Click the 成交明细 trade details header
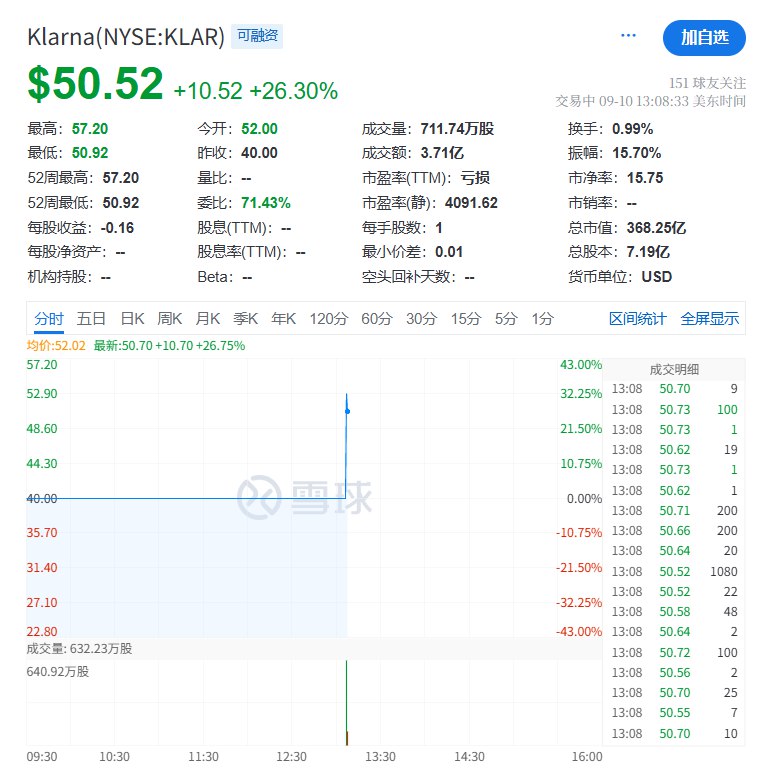 coord(674,370)
